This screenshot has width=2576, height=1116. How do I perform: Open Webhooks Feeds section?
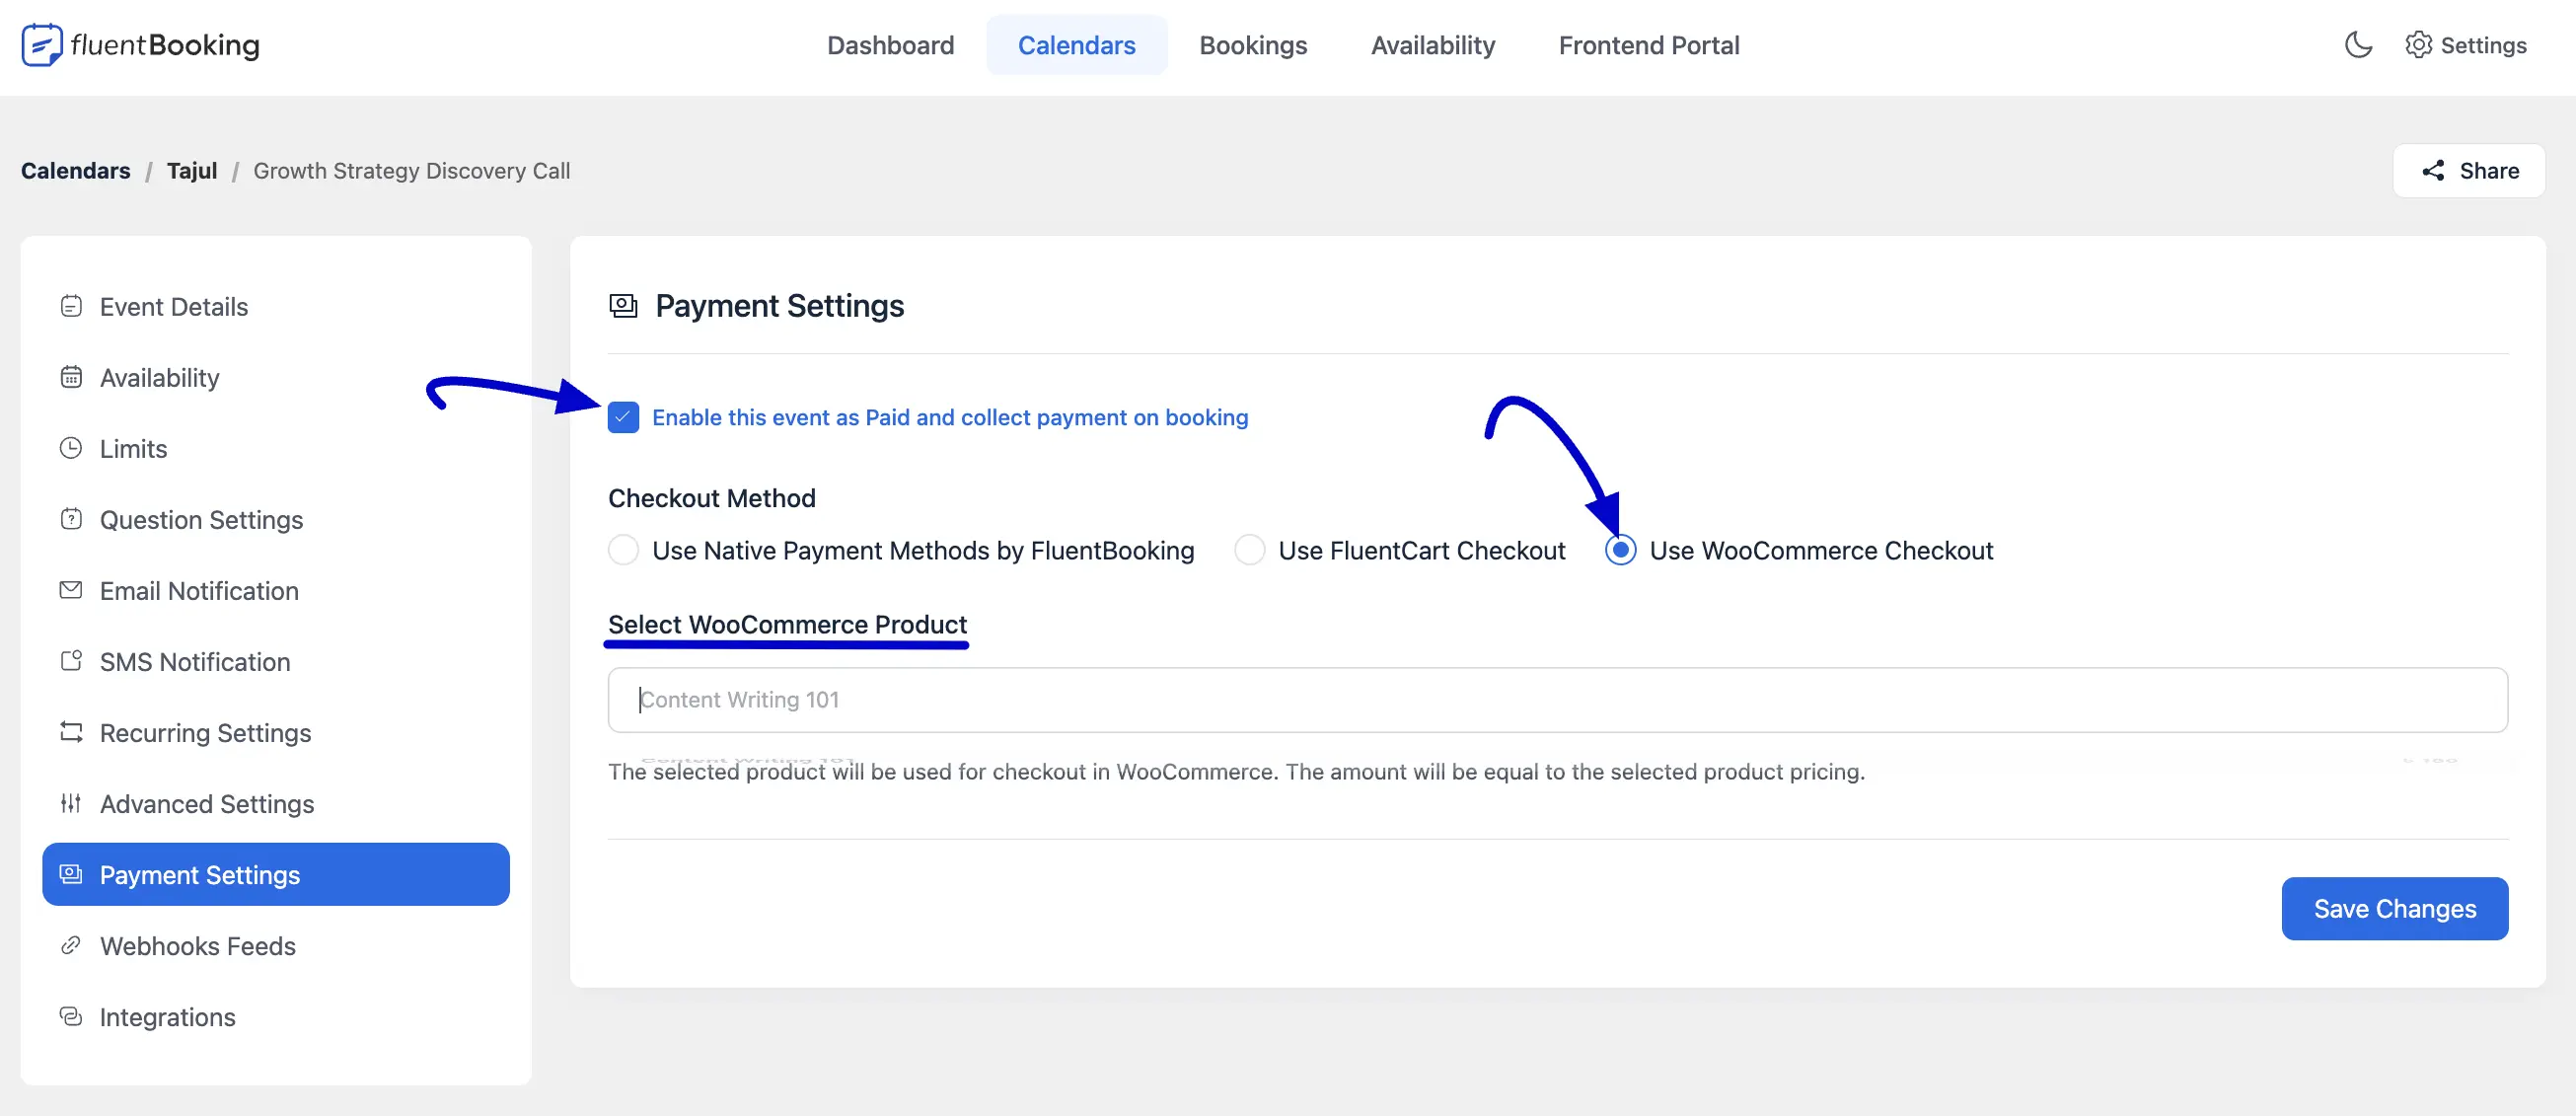pos(275,945)
